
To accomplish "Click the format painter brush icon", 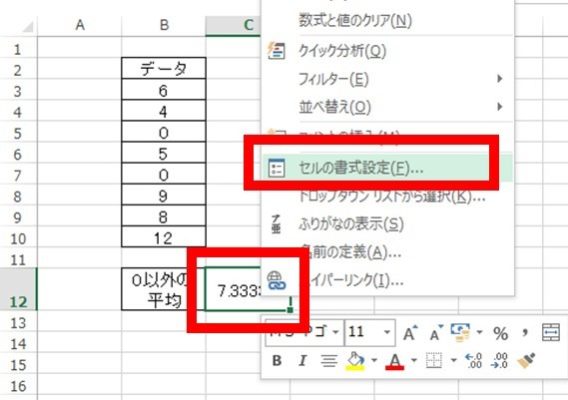I will coord(526,361).
